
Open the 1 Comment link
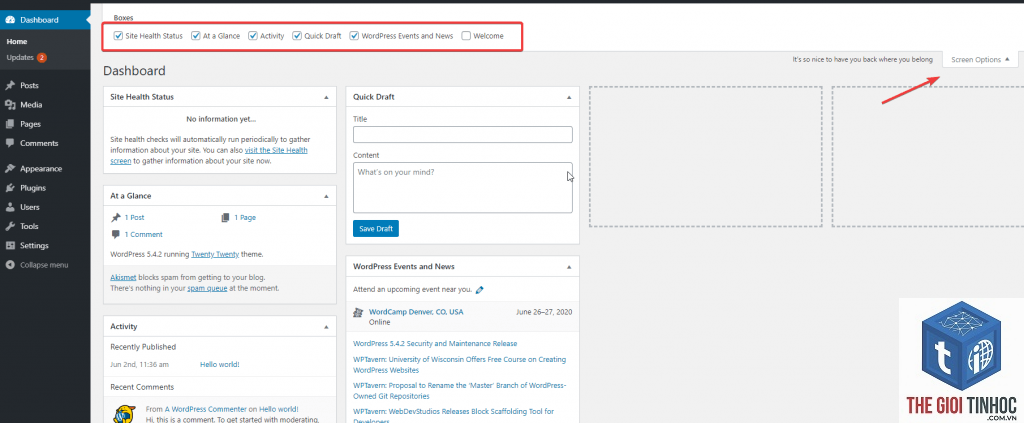click(144, 234)
